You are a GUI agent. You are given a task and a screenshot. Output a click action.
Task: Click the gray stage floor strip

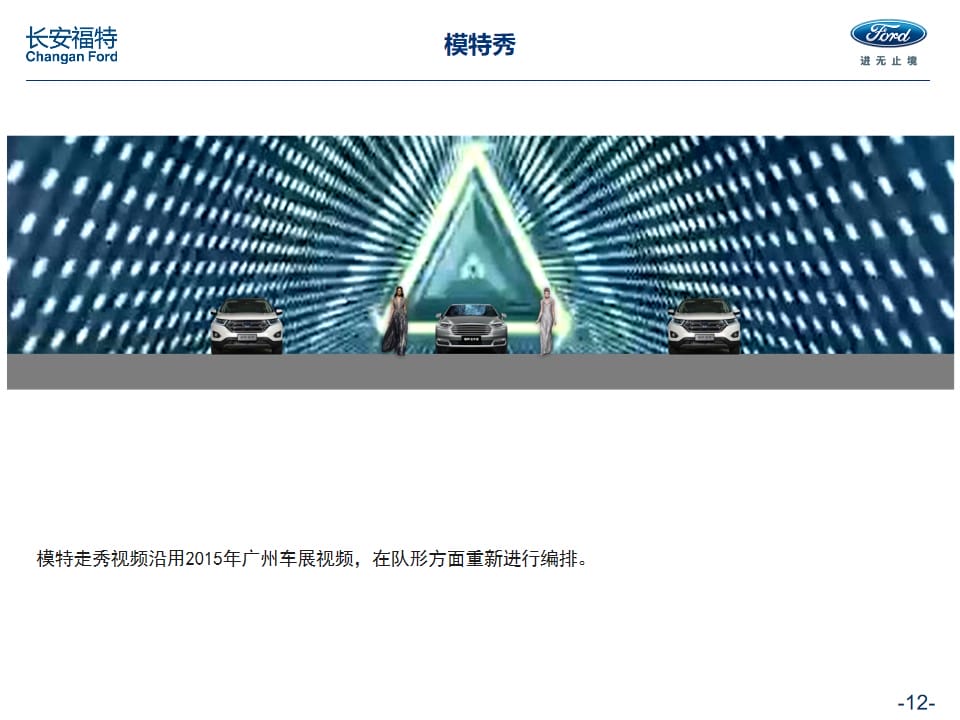480,372
